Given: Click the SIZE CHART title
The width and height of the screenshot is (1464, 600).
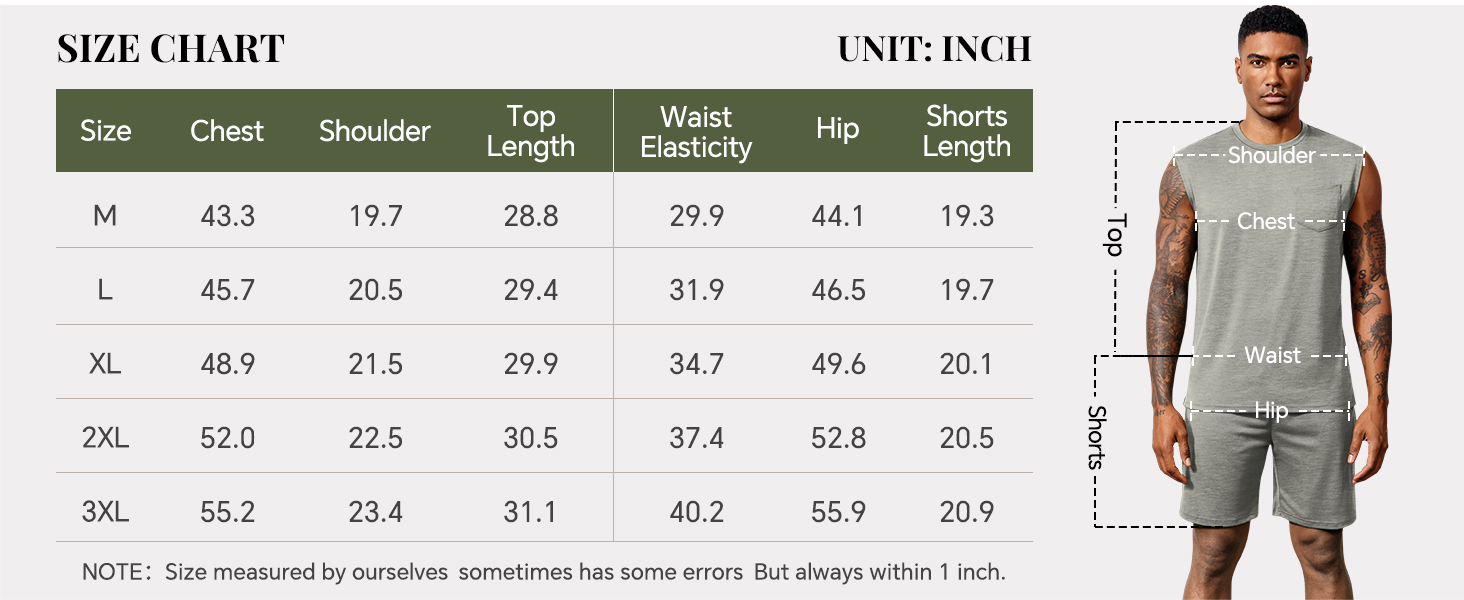Looking at the screenshot, I should click(171, 49).
